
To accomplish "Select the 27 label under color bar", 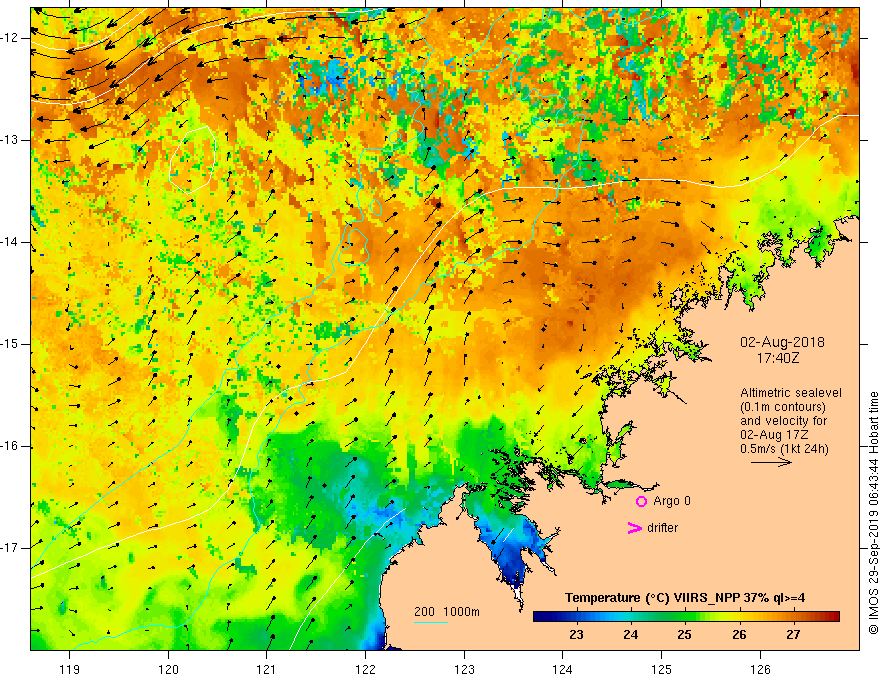I will 792,635.
